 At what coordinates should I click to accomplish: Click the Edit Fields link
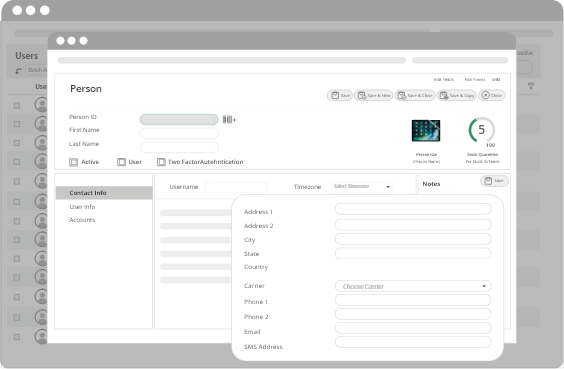444,79
